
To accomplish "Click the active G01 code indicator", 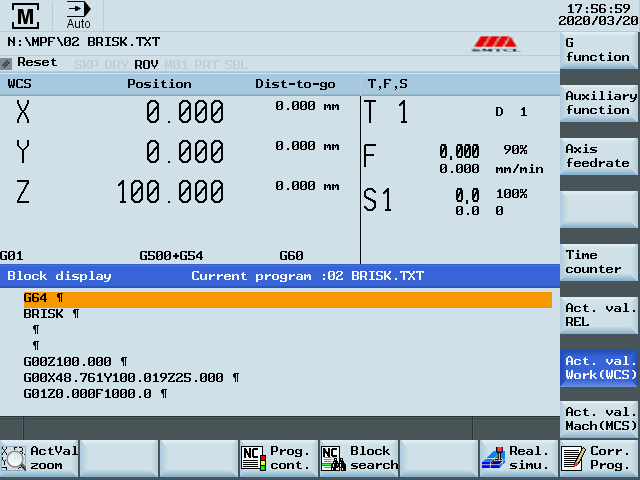I will 12,256.
